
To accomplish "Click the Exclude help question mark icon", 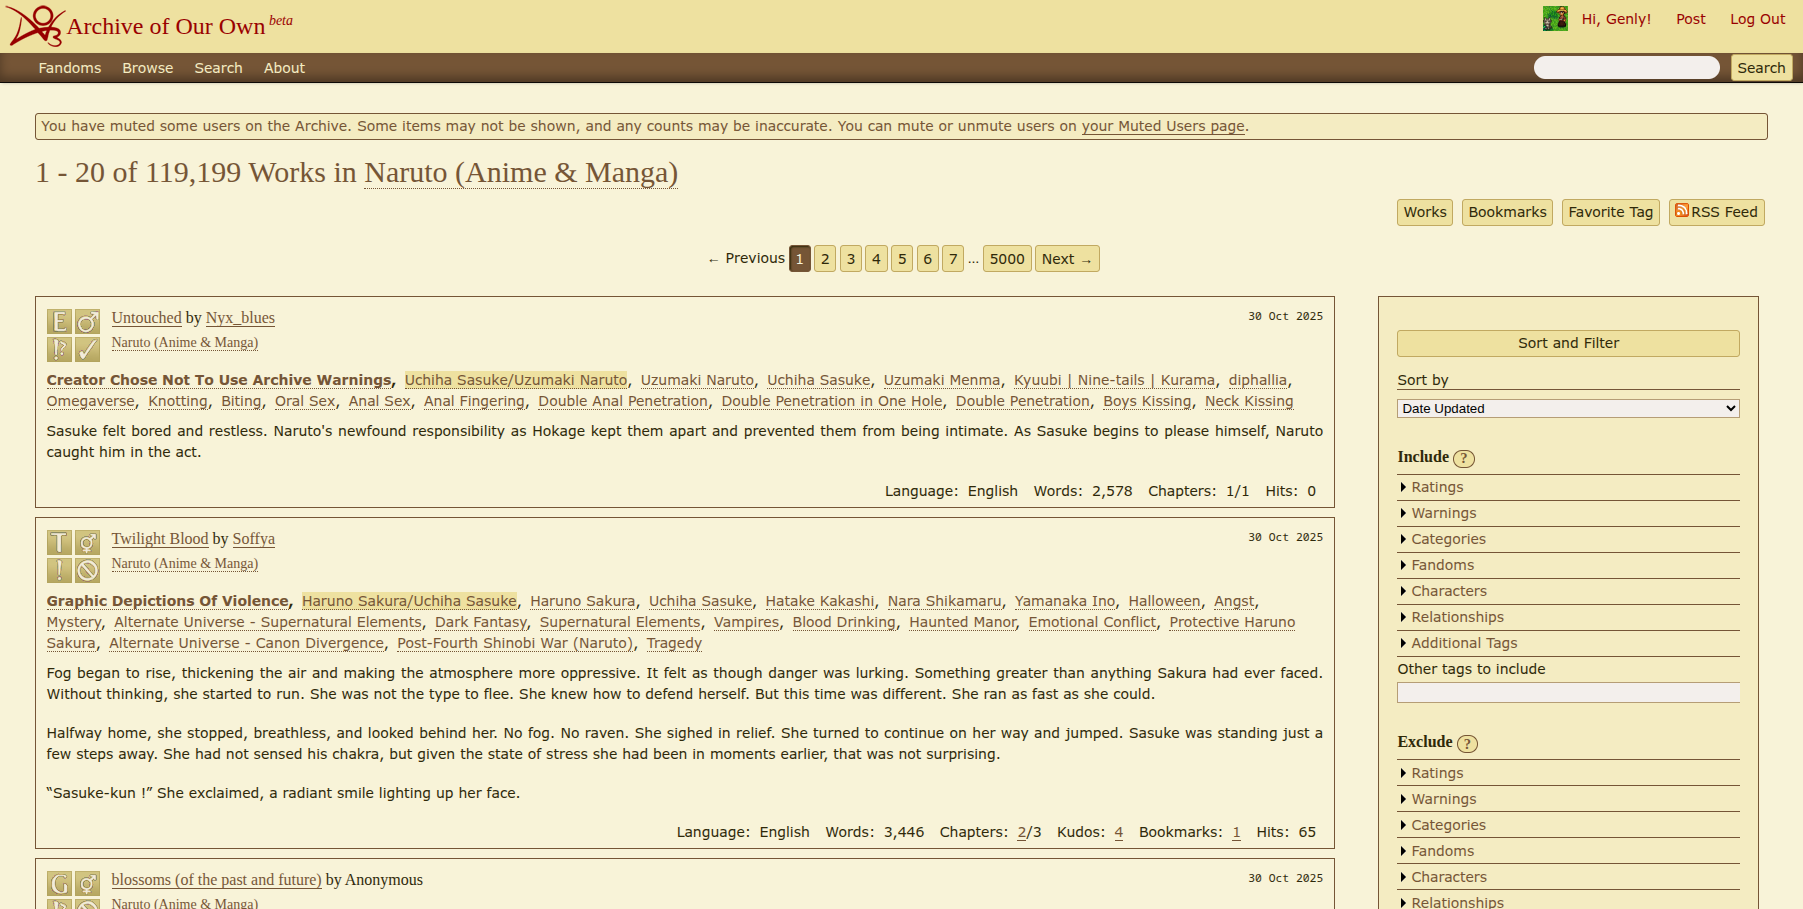I will click(x=1467, y=744).
